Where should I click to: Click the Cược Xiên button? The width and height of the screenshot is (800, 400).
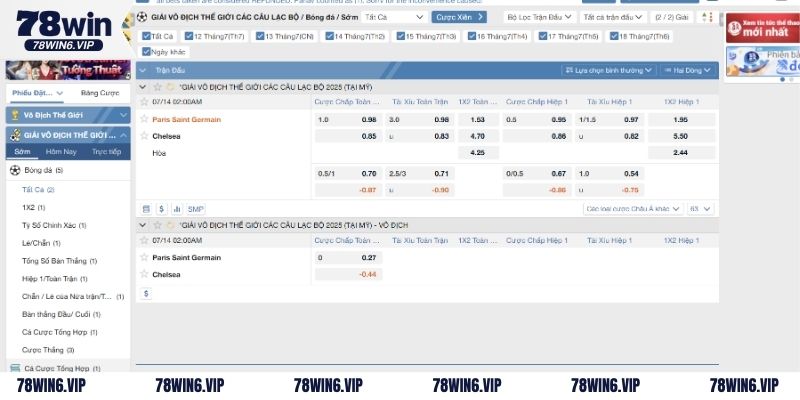pos(459,17)
